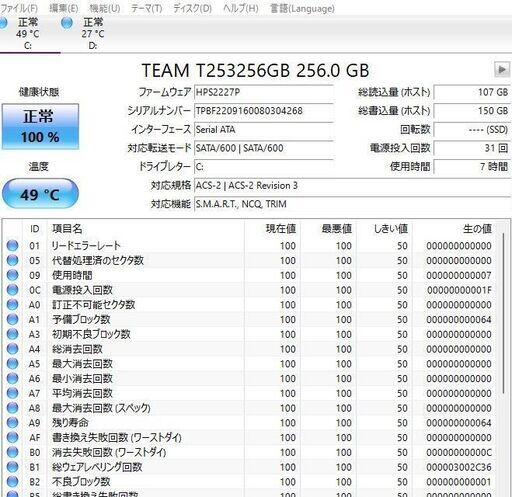Select the リードエラーレート attribute name
The image size is (512, 497).
pos(86,246)
